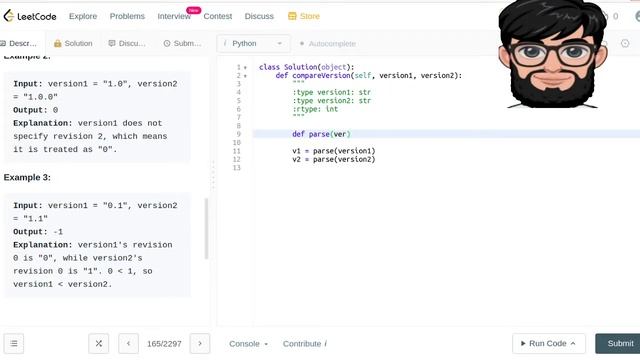This screenshot has width=640, height=360.
Task: Click the Store shopping bag icon
Action: 292,16
